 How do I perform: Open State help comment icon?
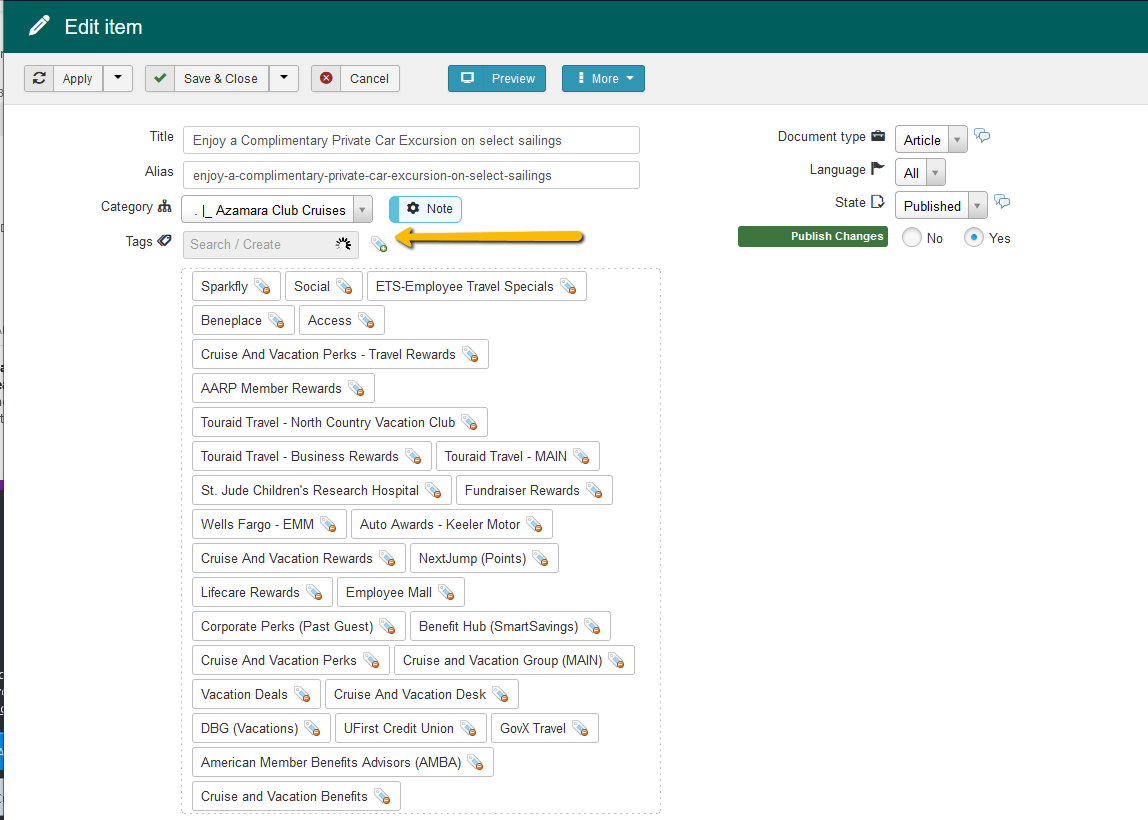point(1002,202)
